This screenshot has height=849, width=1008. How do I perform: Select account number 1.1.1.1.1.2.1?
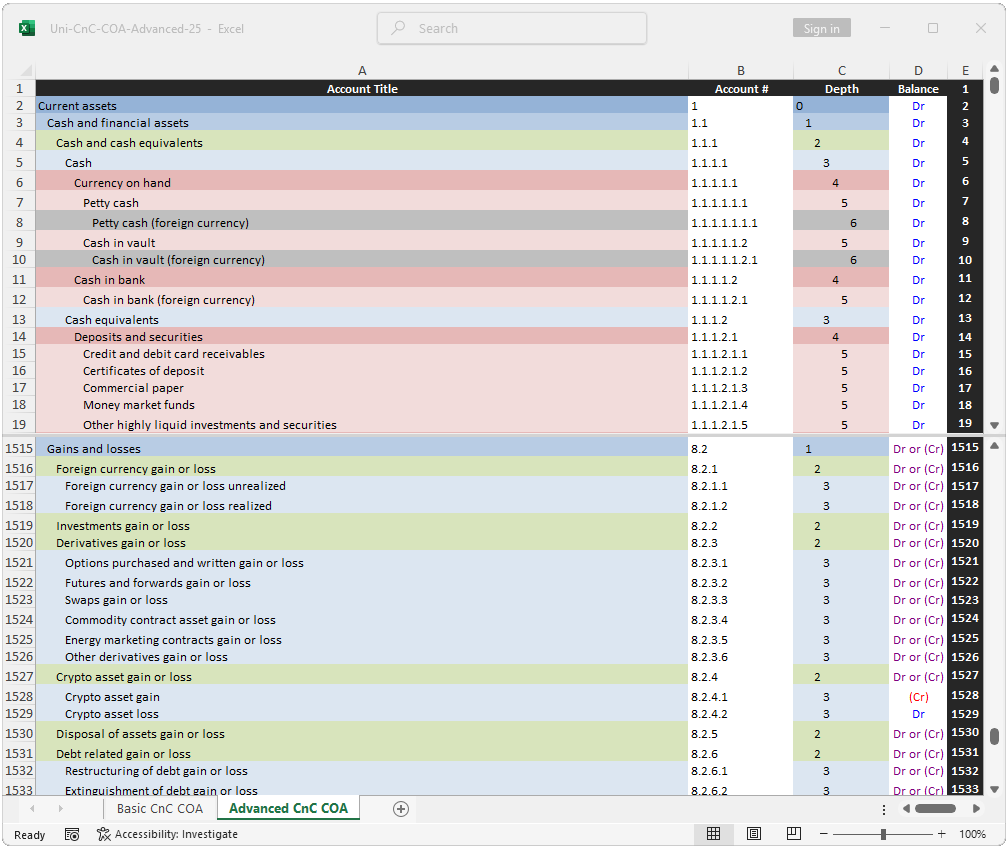coord(741,260)
